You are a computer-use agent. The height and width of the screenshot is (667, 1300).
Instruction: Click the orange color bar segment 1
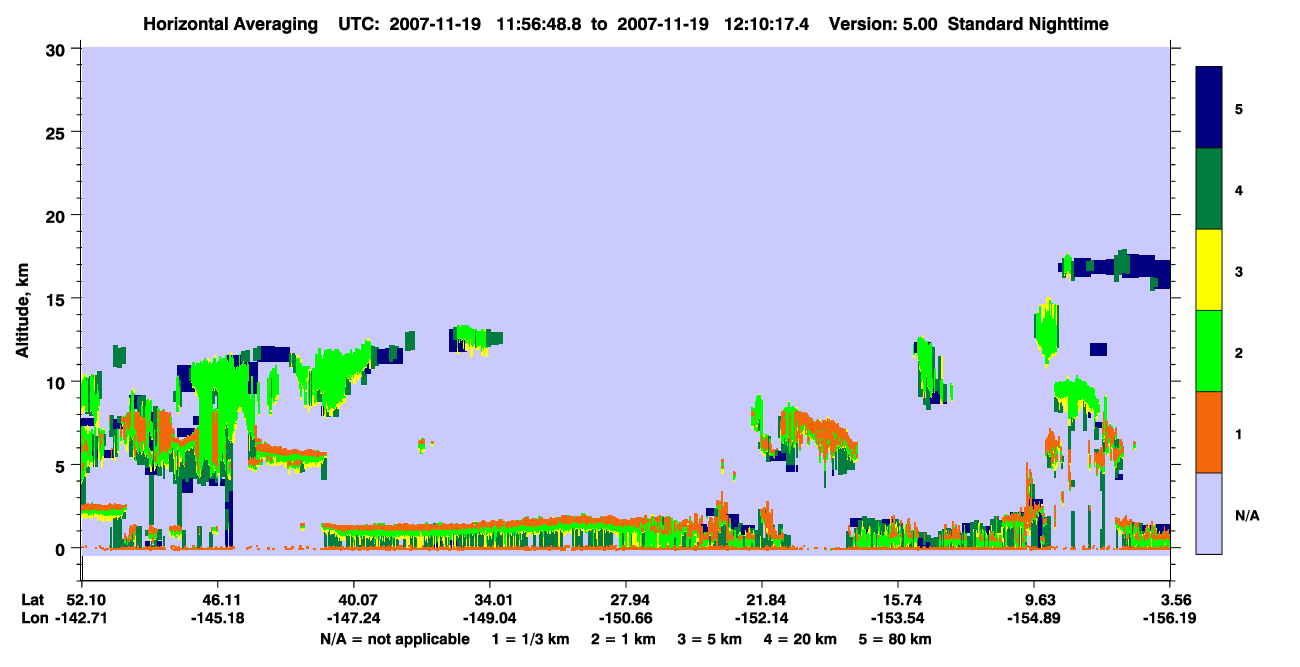pyautogui.click(x=1209, y=432)
